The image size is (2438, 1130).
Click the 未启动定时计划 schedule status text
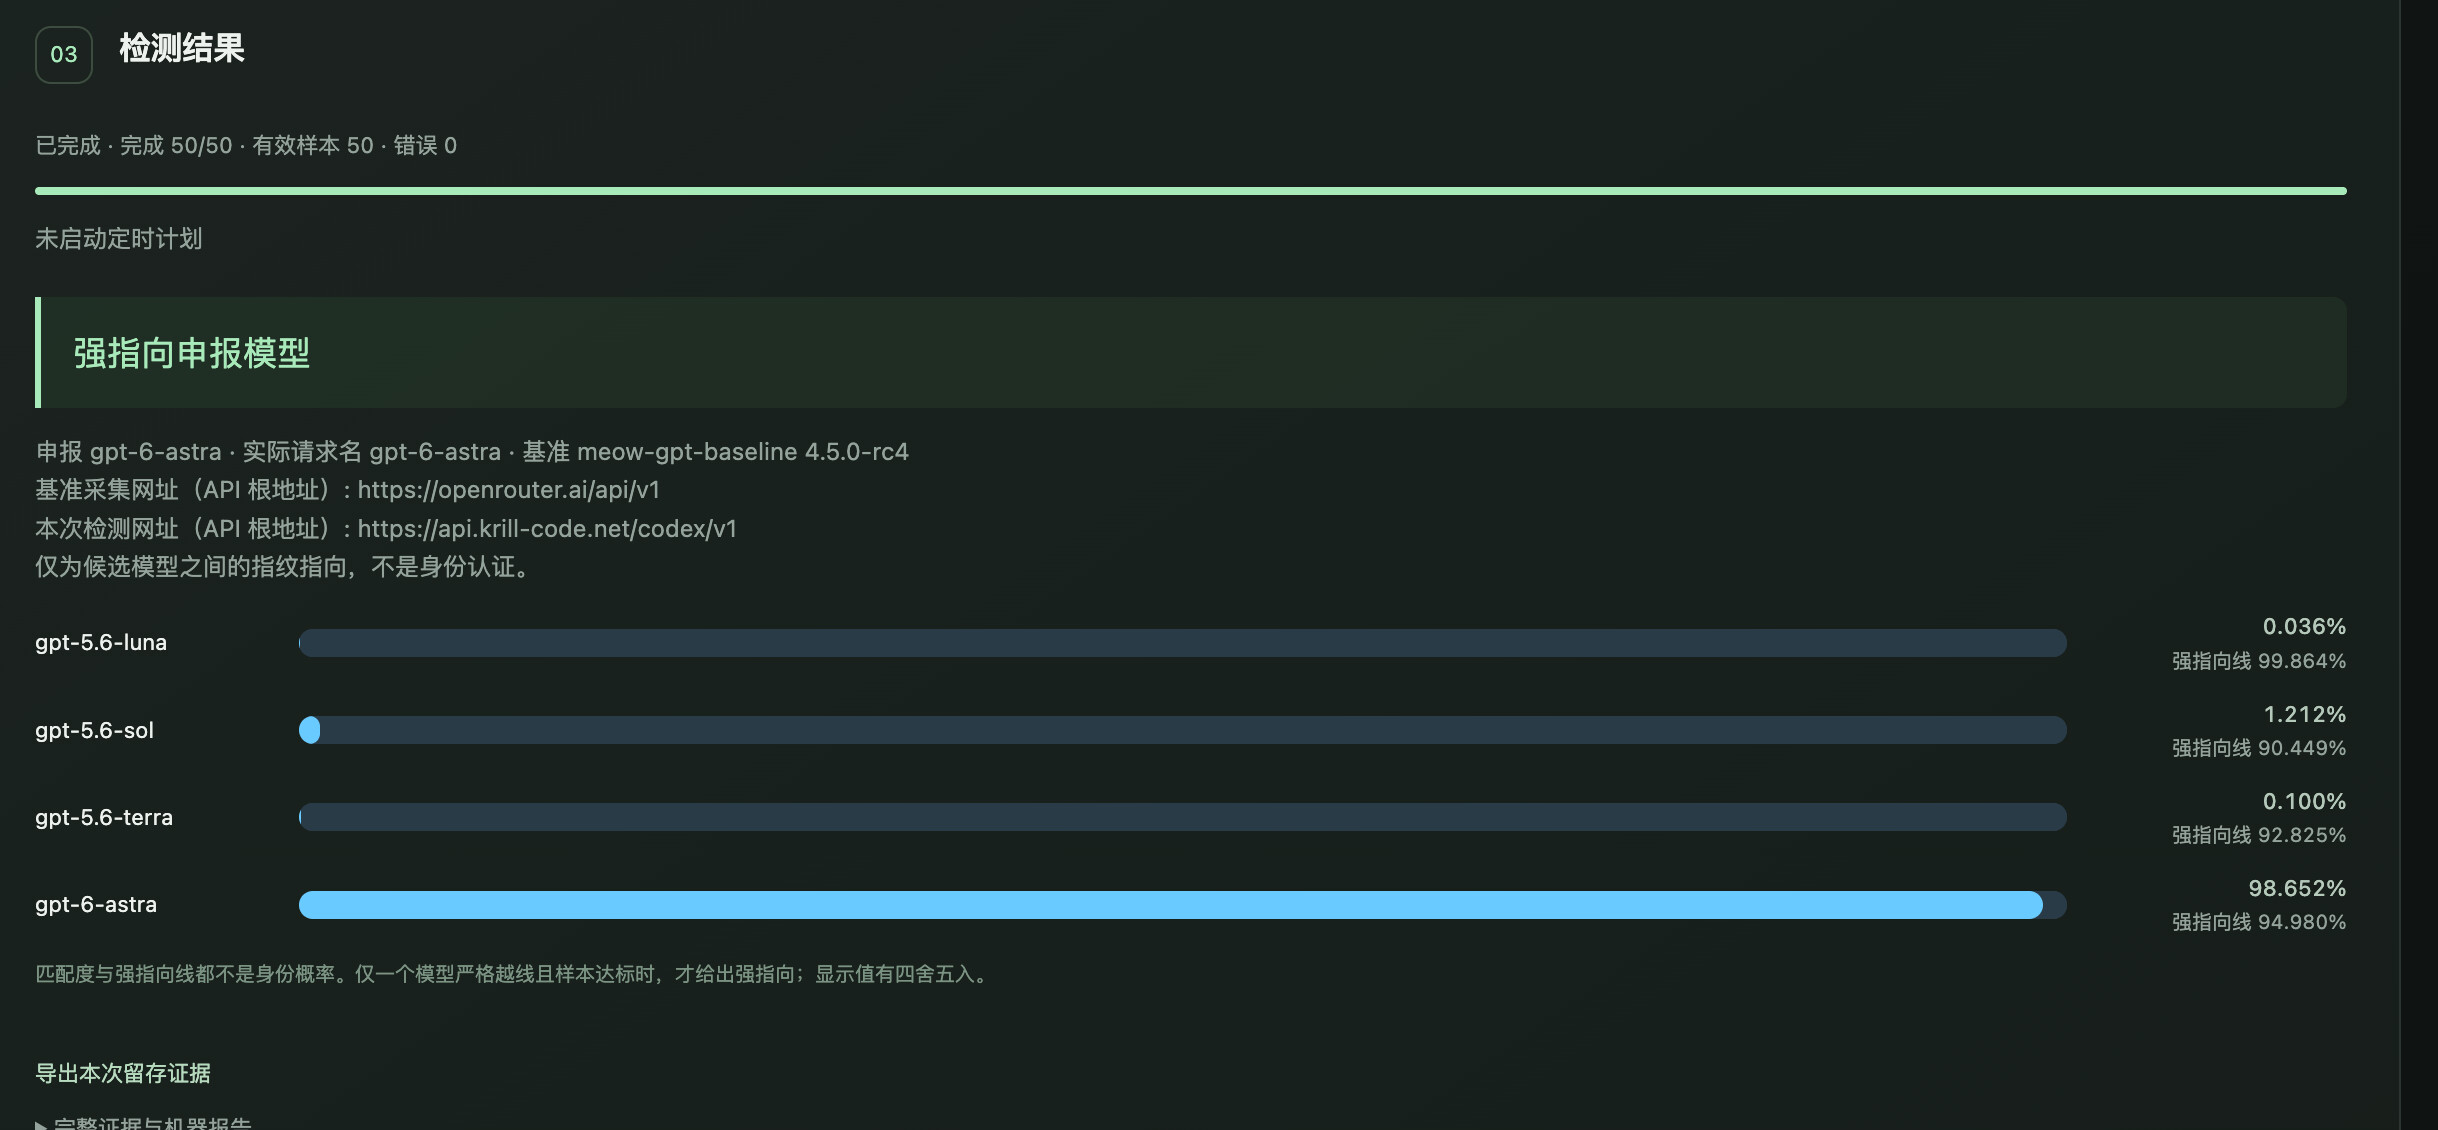119,238
